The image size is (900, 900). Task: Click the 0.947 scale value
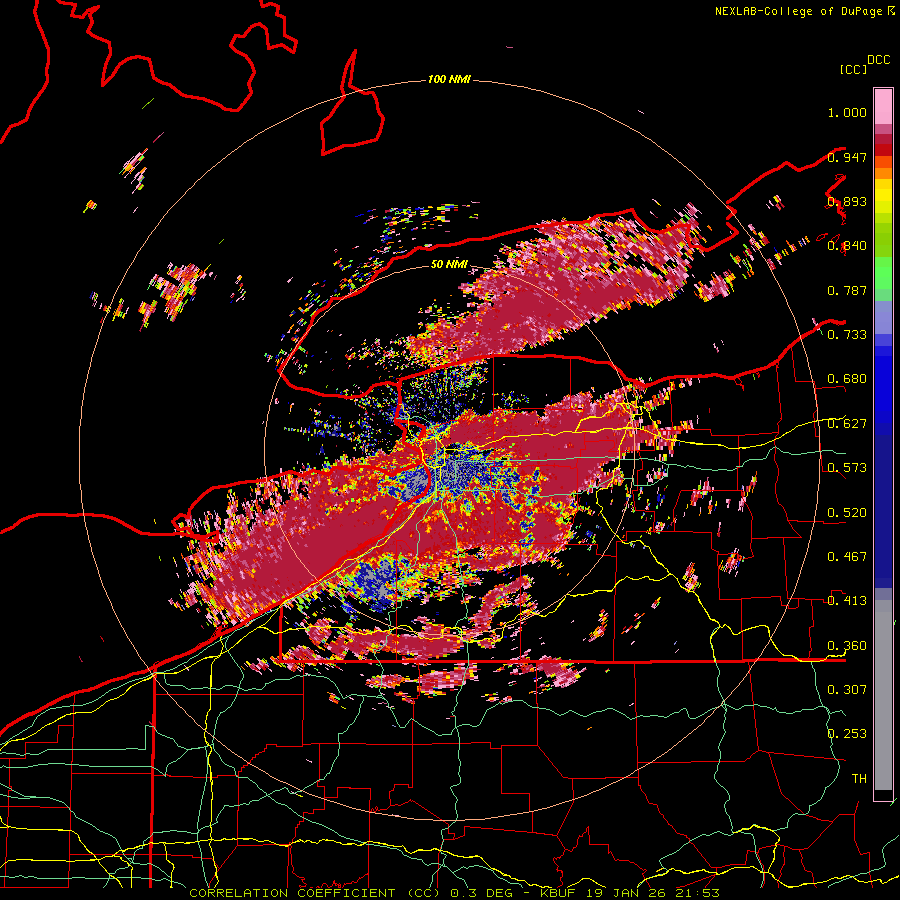847,157
